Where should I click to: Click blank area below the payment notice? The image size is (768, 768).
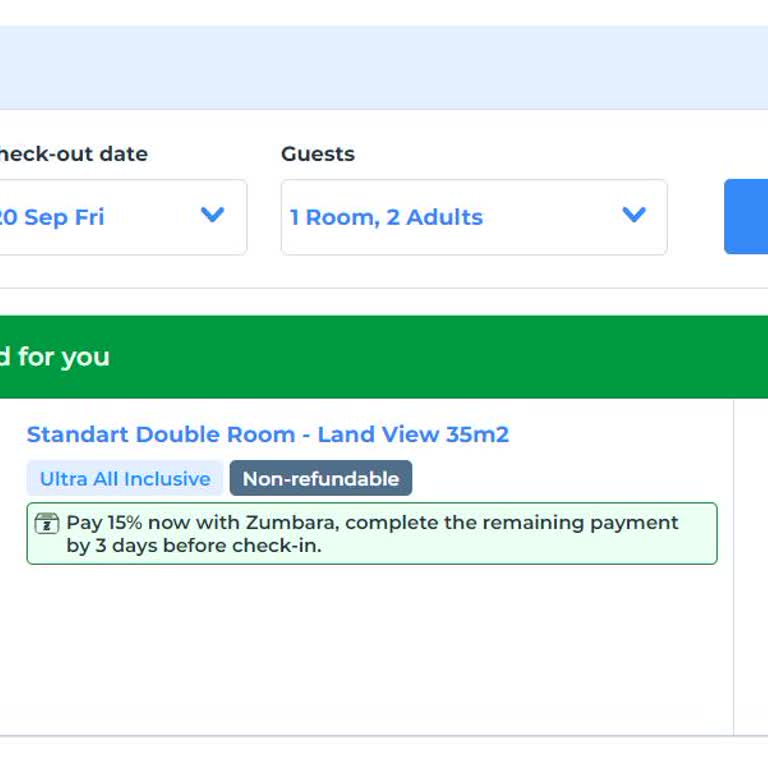tap(370, 650)
